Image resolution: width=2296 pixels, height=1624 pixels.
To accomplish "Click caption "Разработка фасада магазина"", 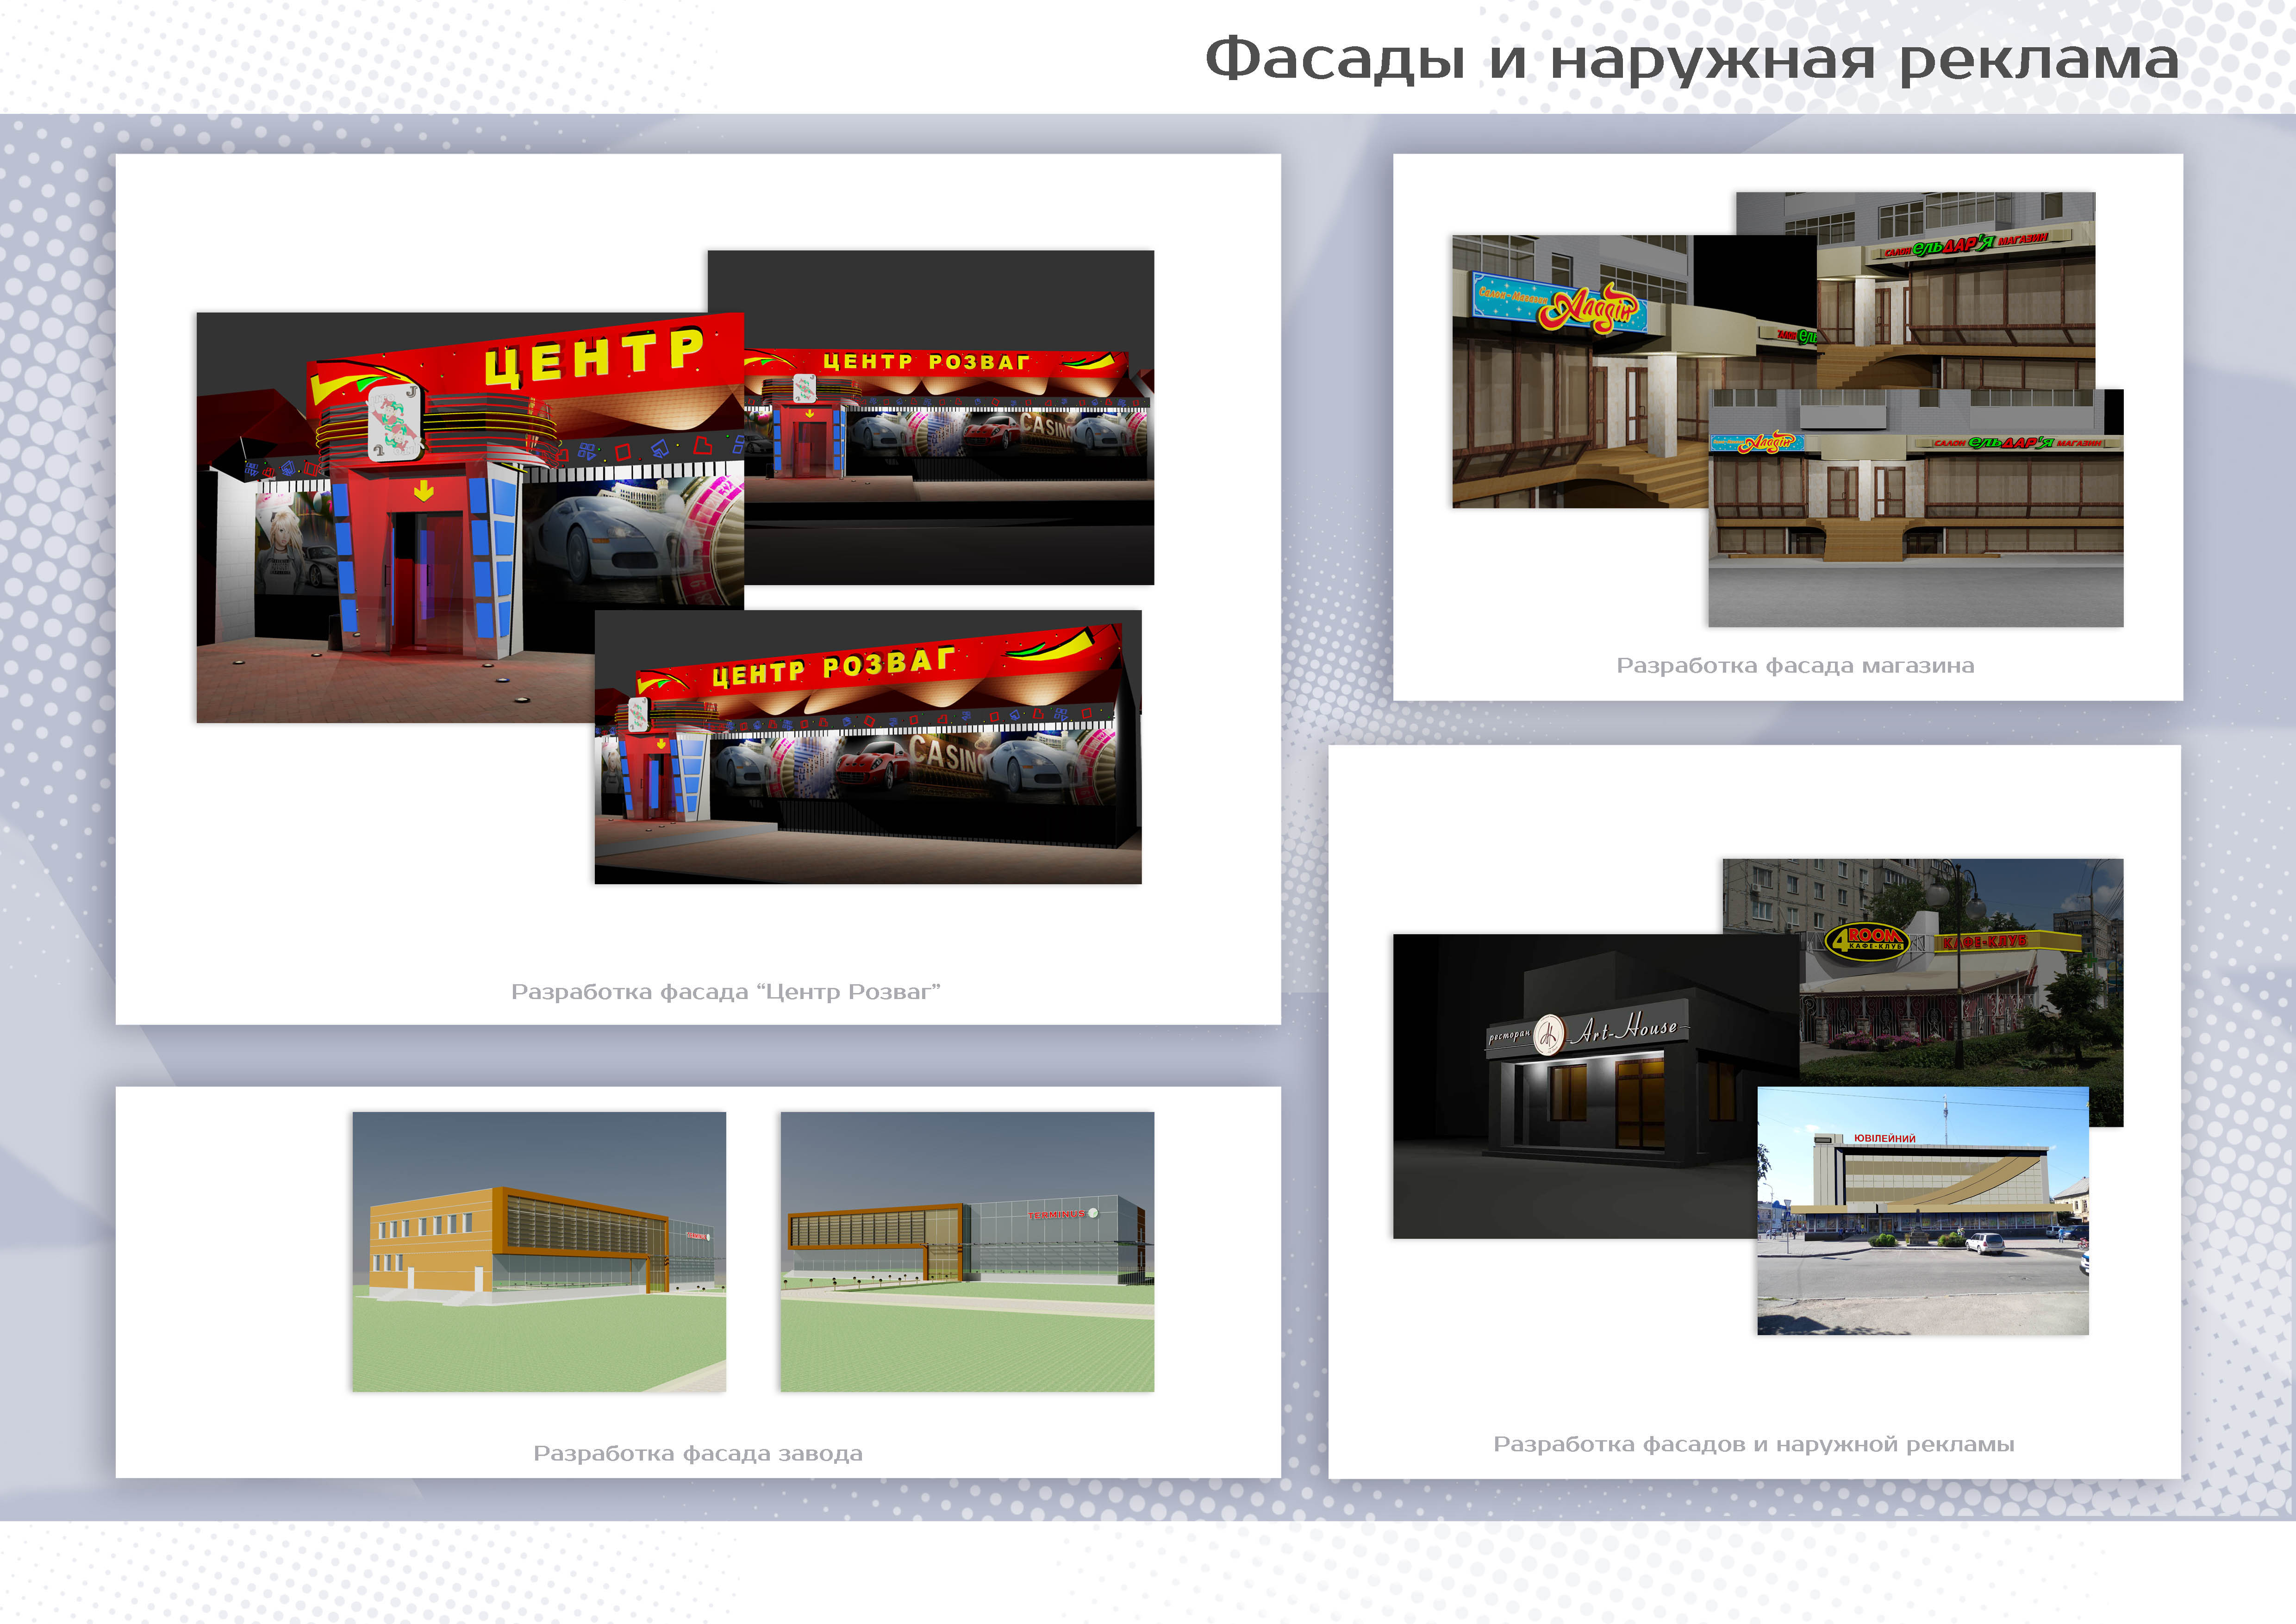I will [1795, 666].
